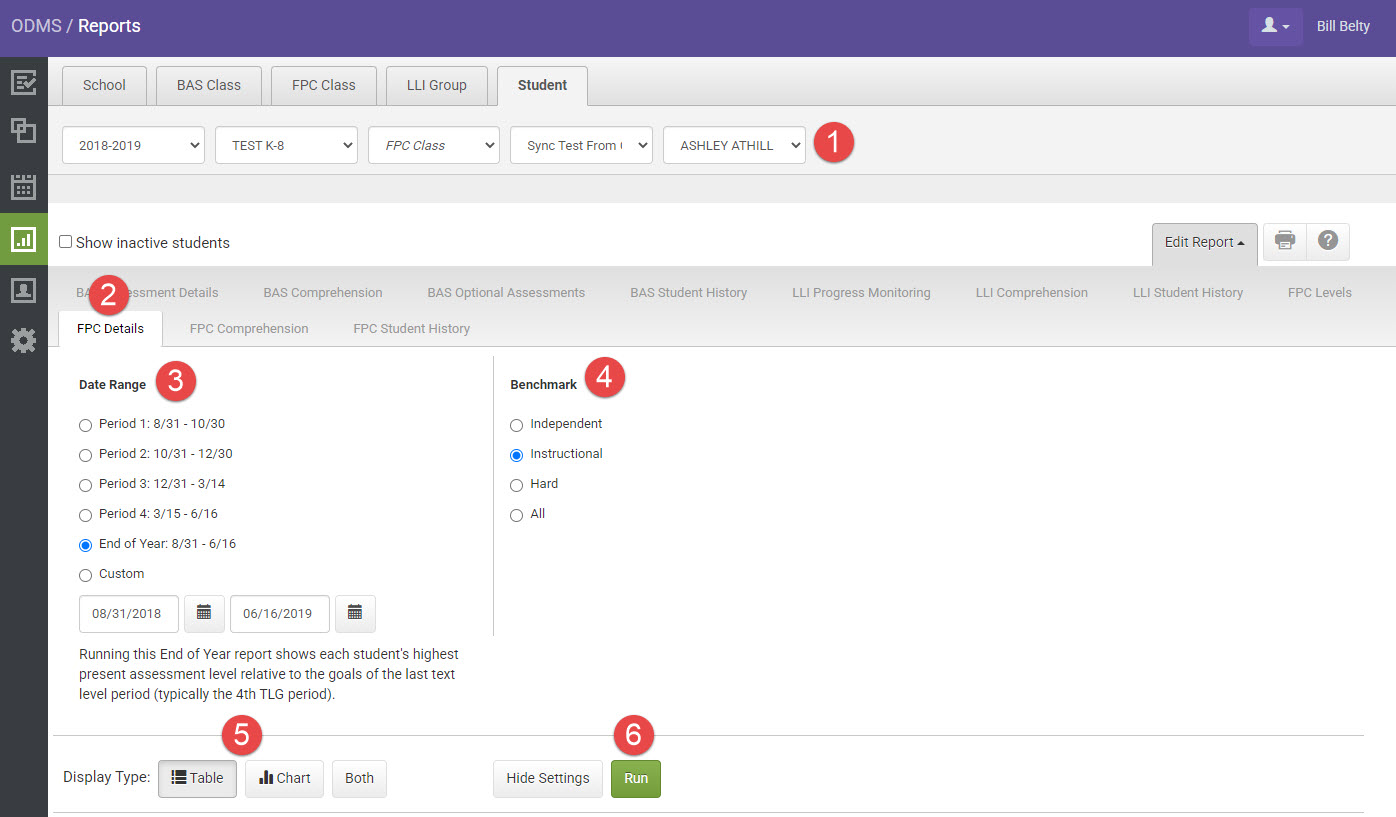Open the start date calendar picker
The height and width of the screenshot is (817, 1396).
[204, 614]
